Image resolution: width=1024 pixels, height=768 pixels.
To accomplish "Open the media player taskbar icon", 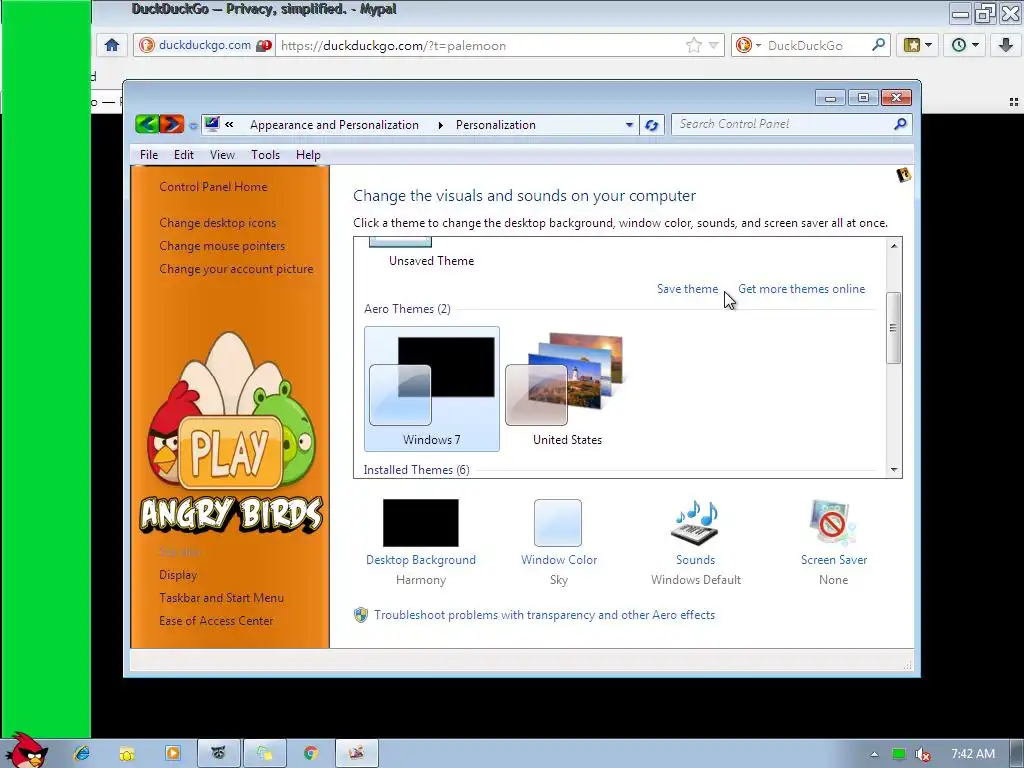I will click(x=172, y=753).
